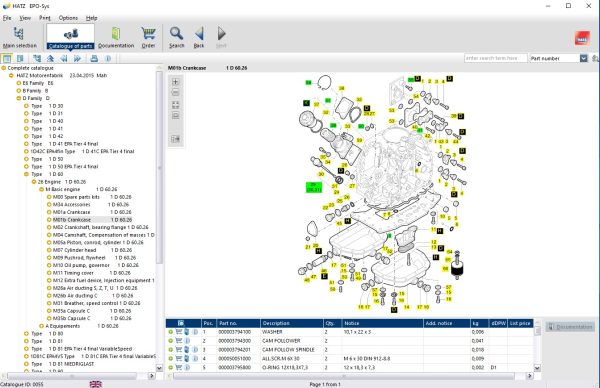Image resolution: width=600 pixels, height=388 pixels.
Task: Click the info icon in CAM FOLLOW SPINDLE row
Action: 195,349
